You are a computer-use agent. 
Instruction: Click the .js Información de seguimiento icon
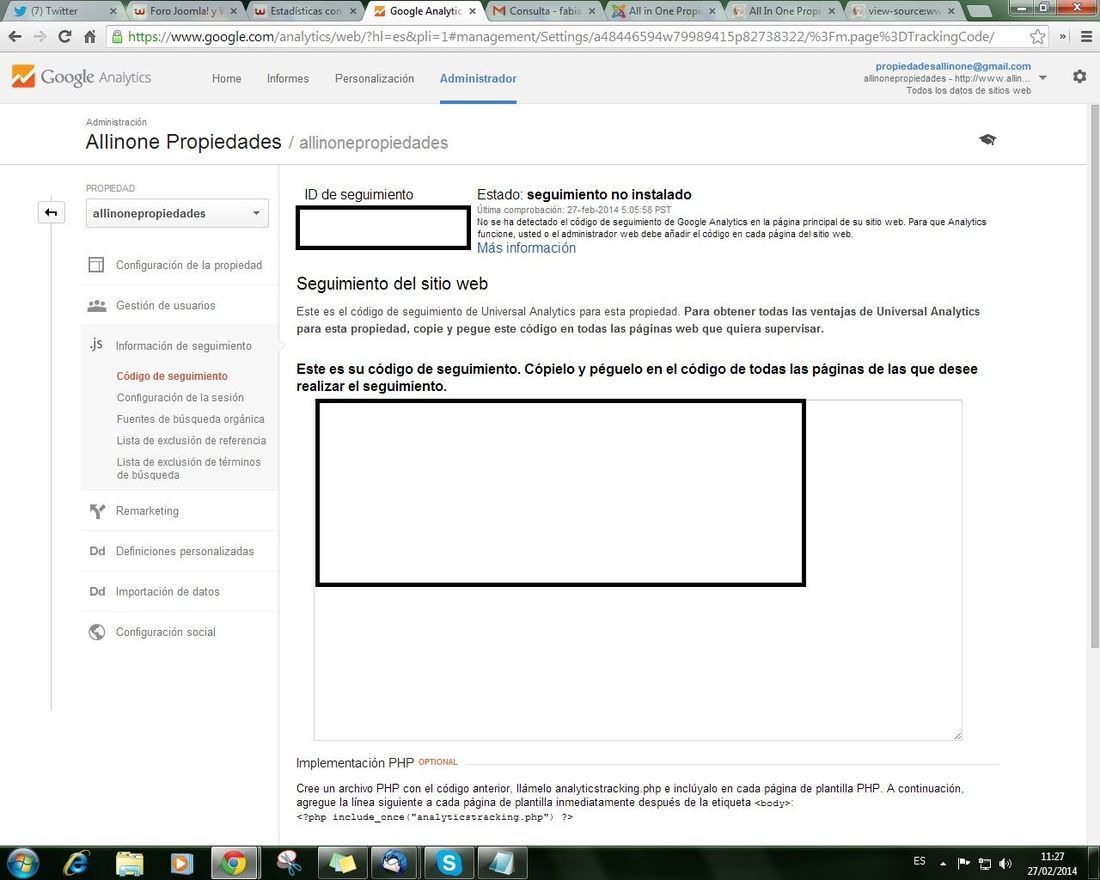click(96, 345)
